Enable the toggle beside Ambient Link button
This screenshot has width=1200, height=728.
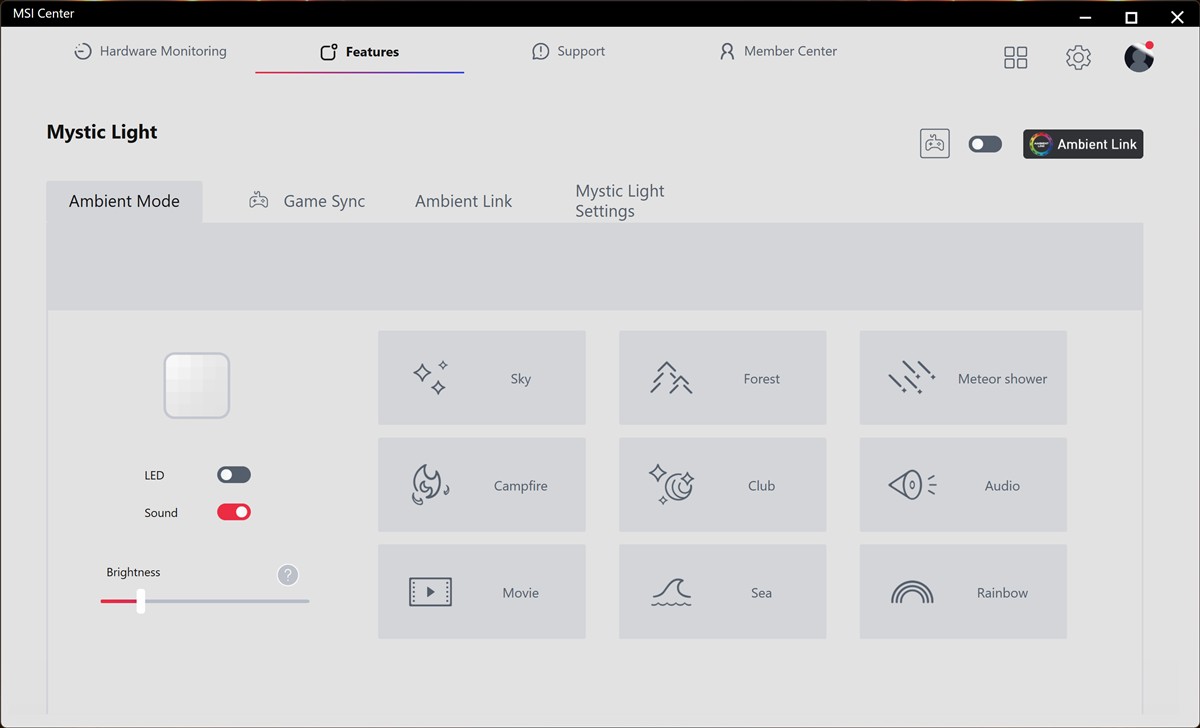click(985, 144)
